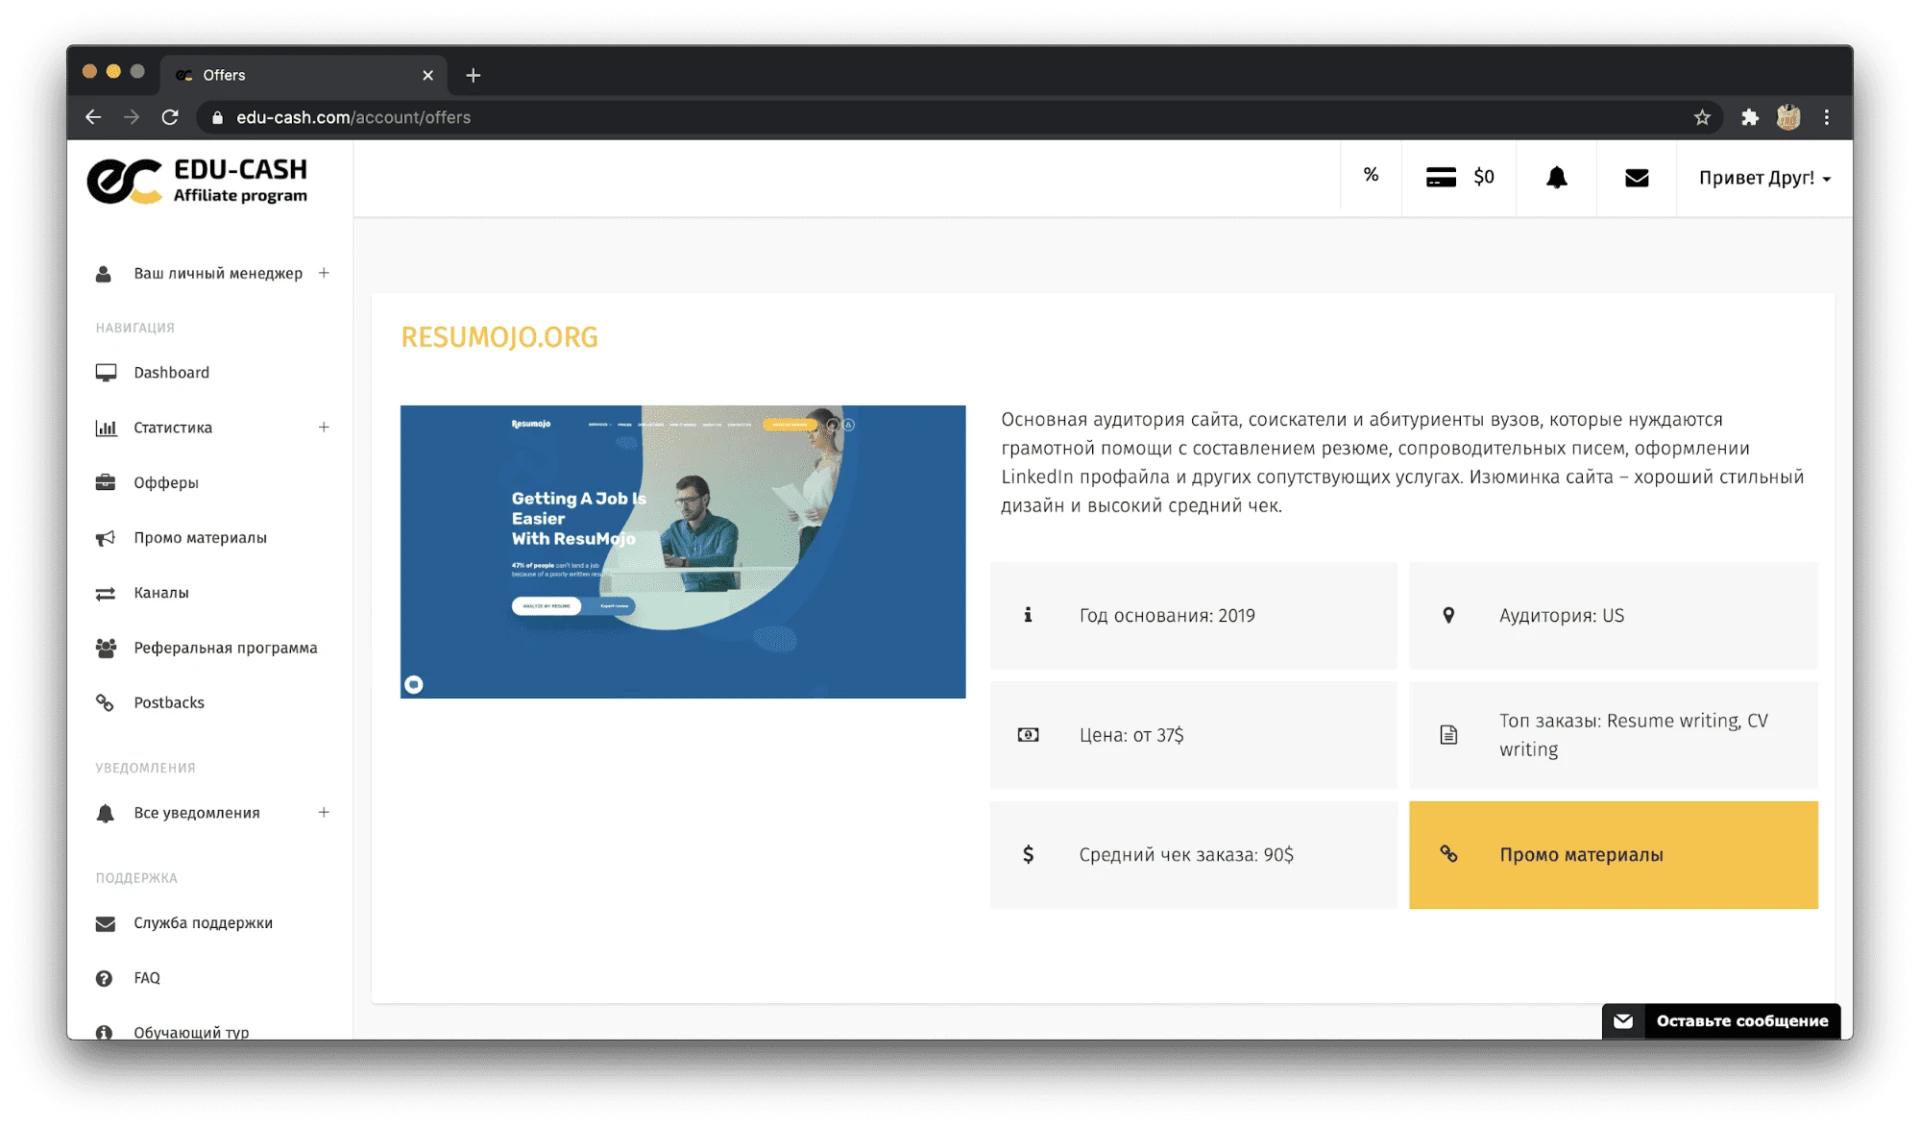Click the Промо материалы megaphone icon in sidebar

coord(105,538)
